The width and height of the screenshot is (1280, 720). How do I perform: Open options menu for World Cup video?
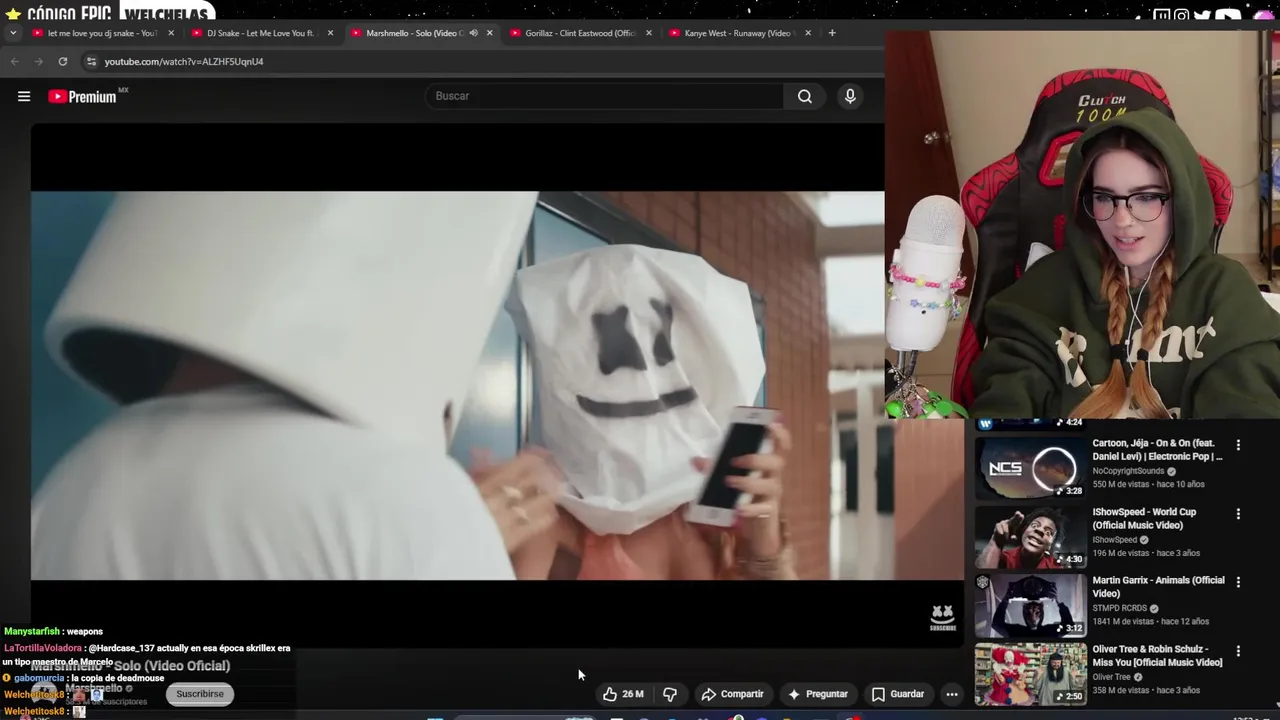click(x=1238, y=514)
